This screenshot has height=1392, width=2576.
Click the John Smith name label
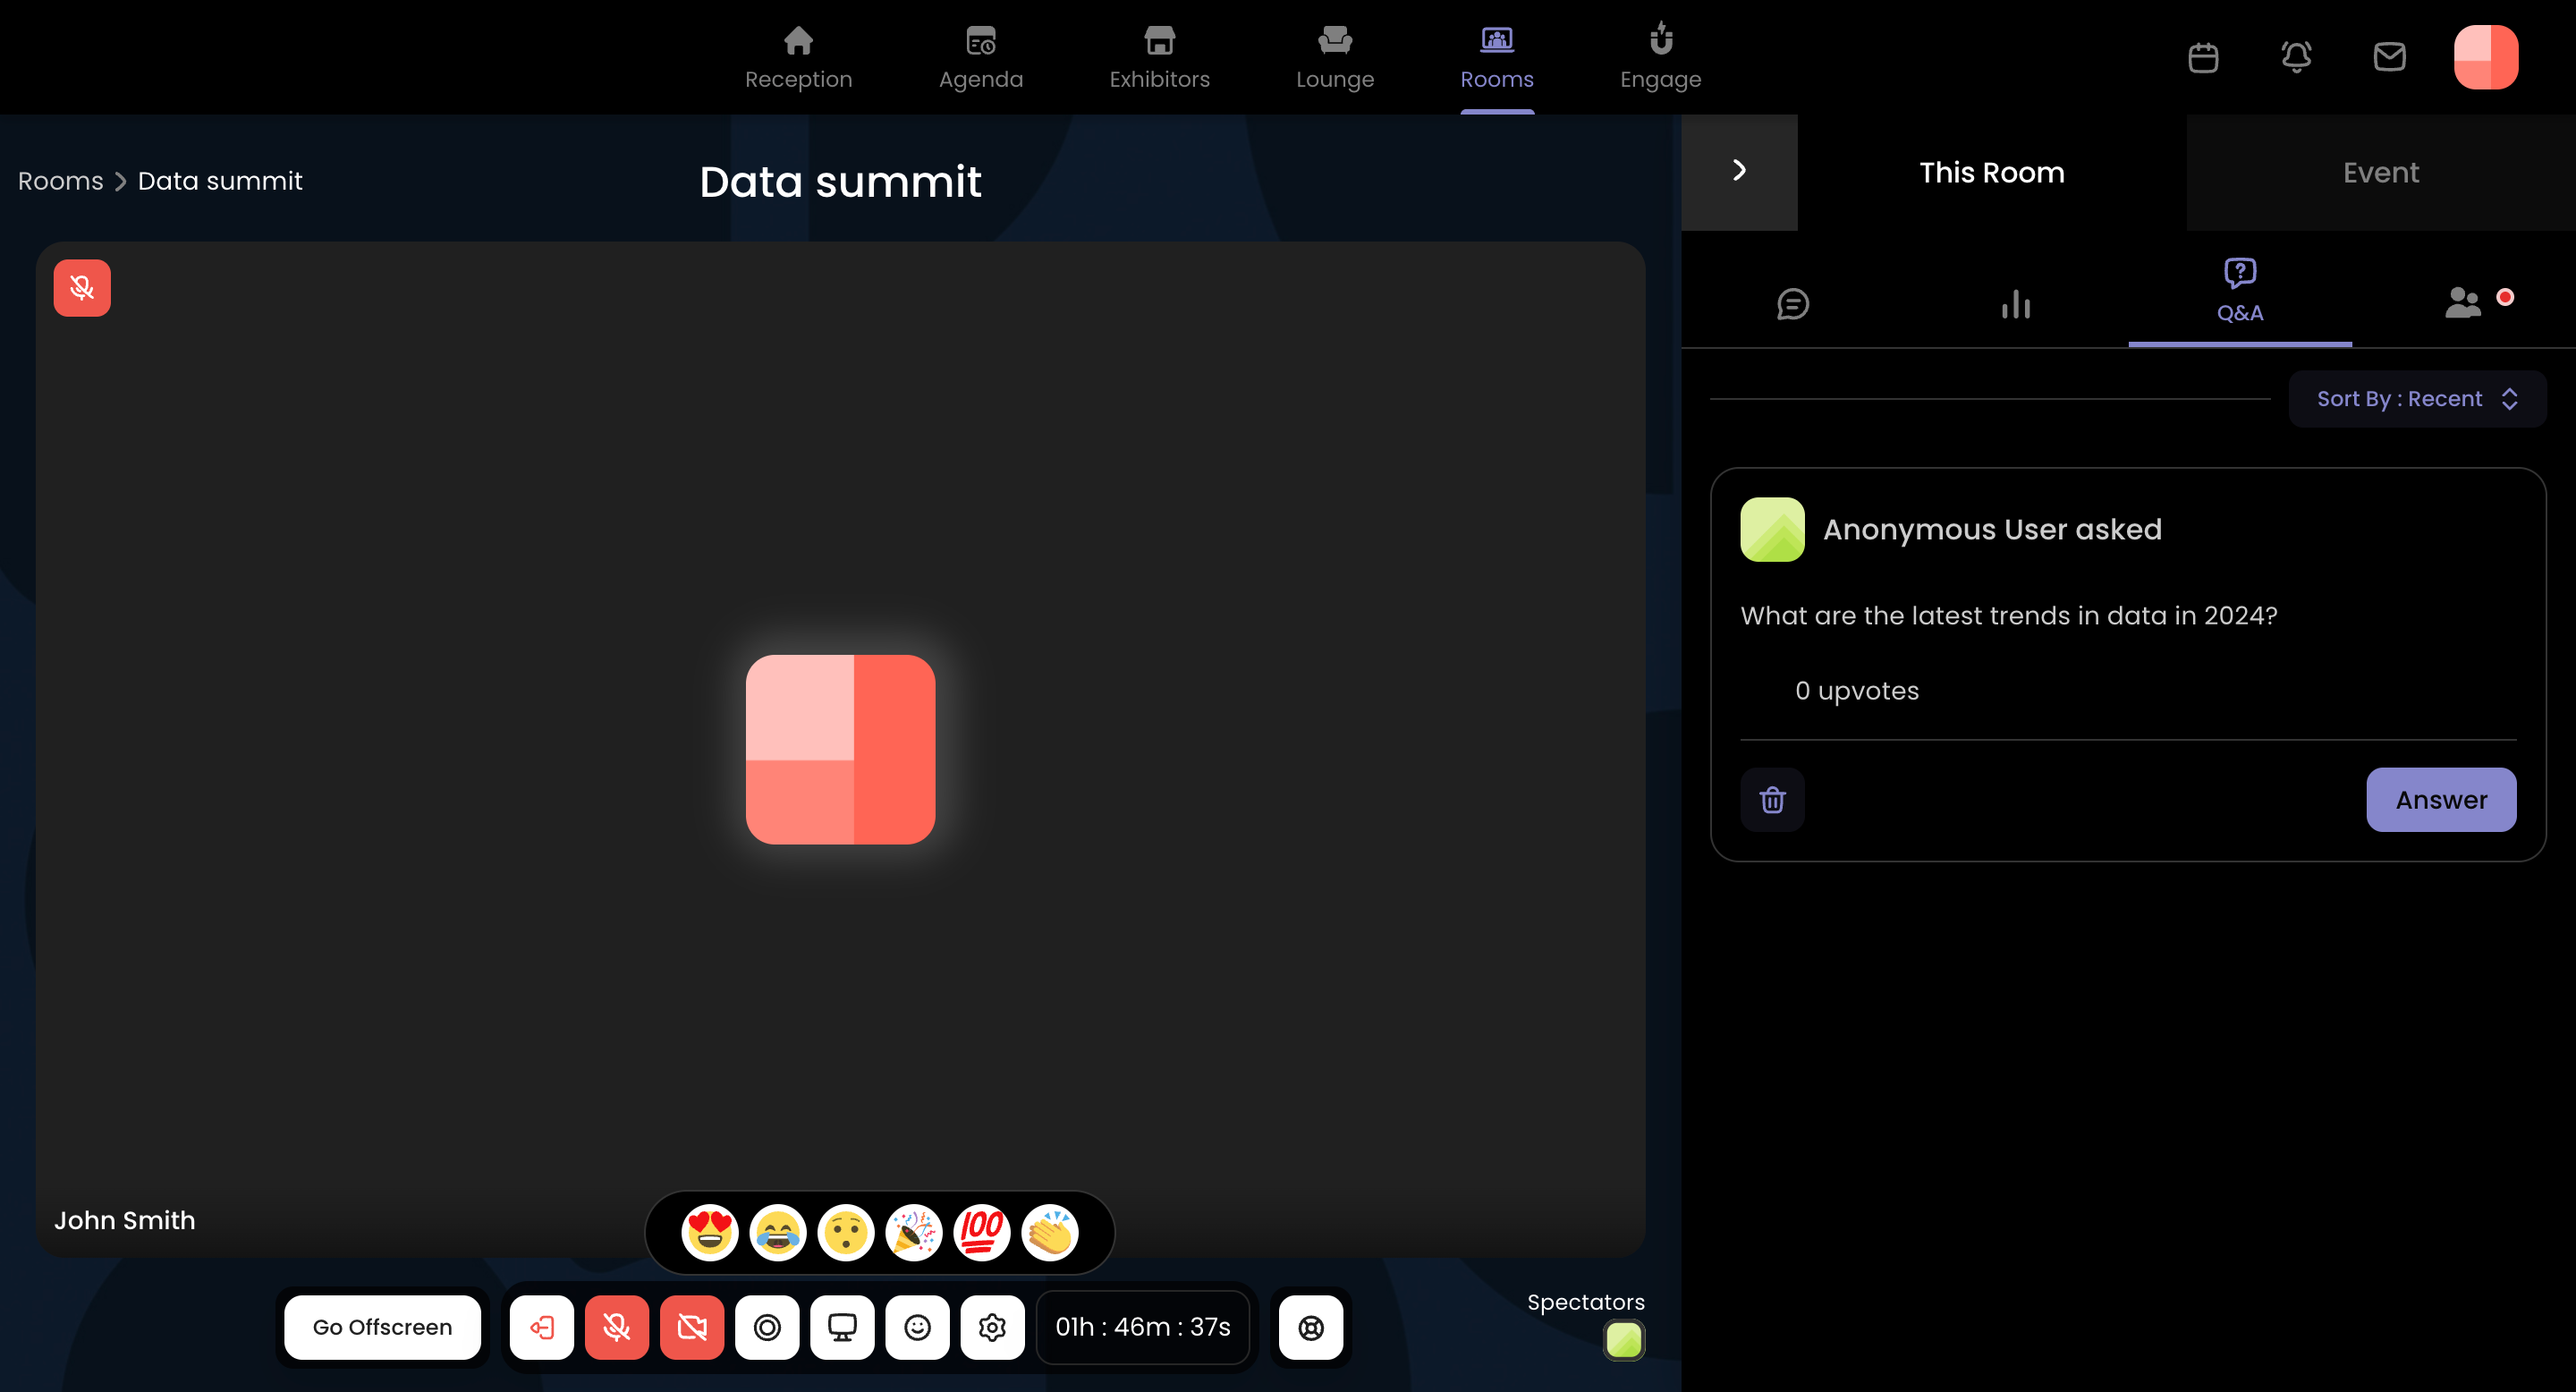(124, 1220)
